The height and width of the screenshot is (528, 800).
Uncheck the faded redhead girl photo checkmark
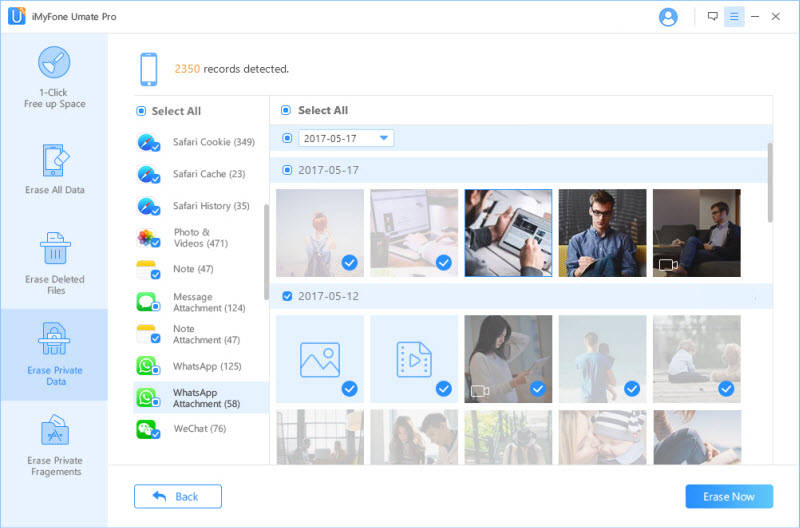pyautogui.click(x=349, y=263)
